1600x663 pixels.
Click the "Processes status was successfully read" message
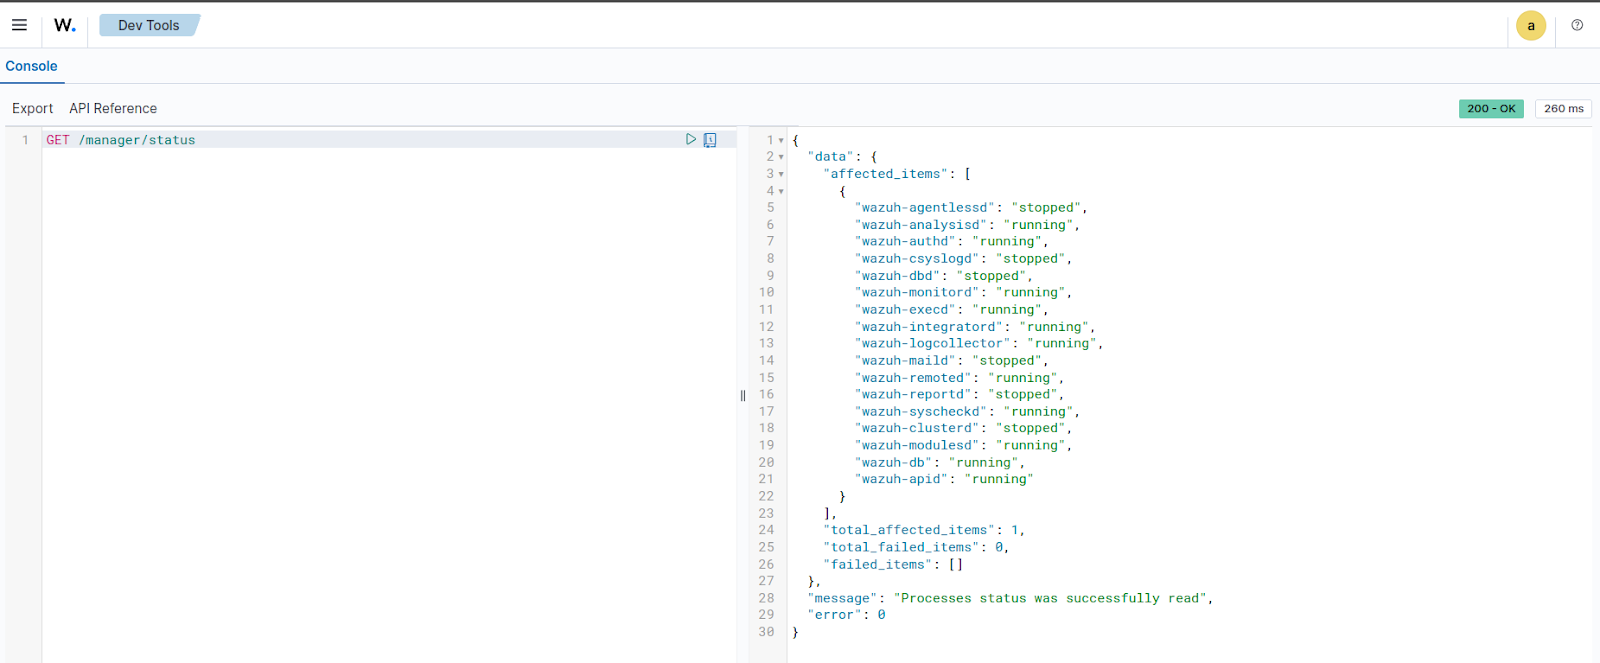1050,598
